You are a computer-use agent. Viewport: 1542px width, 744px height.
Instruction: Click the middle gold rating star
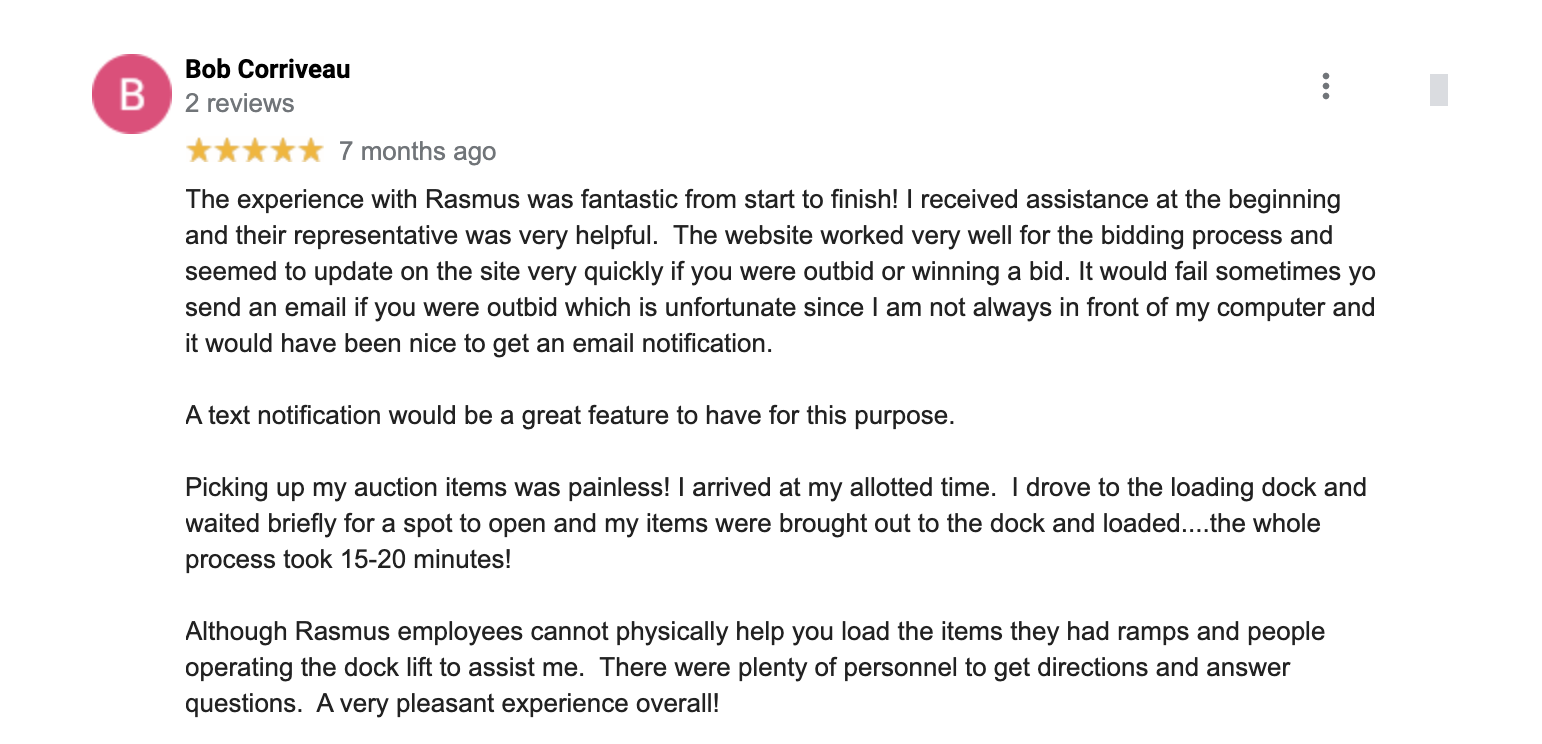[255, 151]
